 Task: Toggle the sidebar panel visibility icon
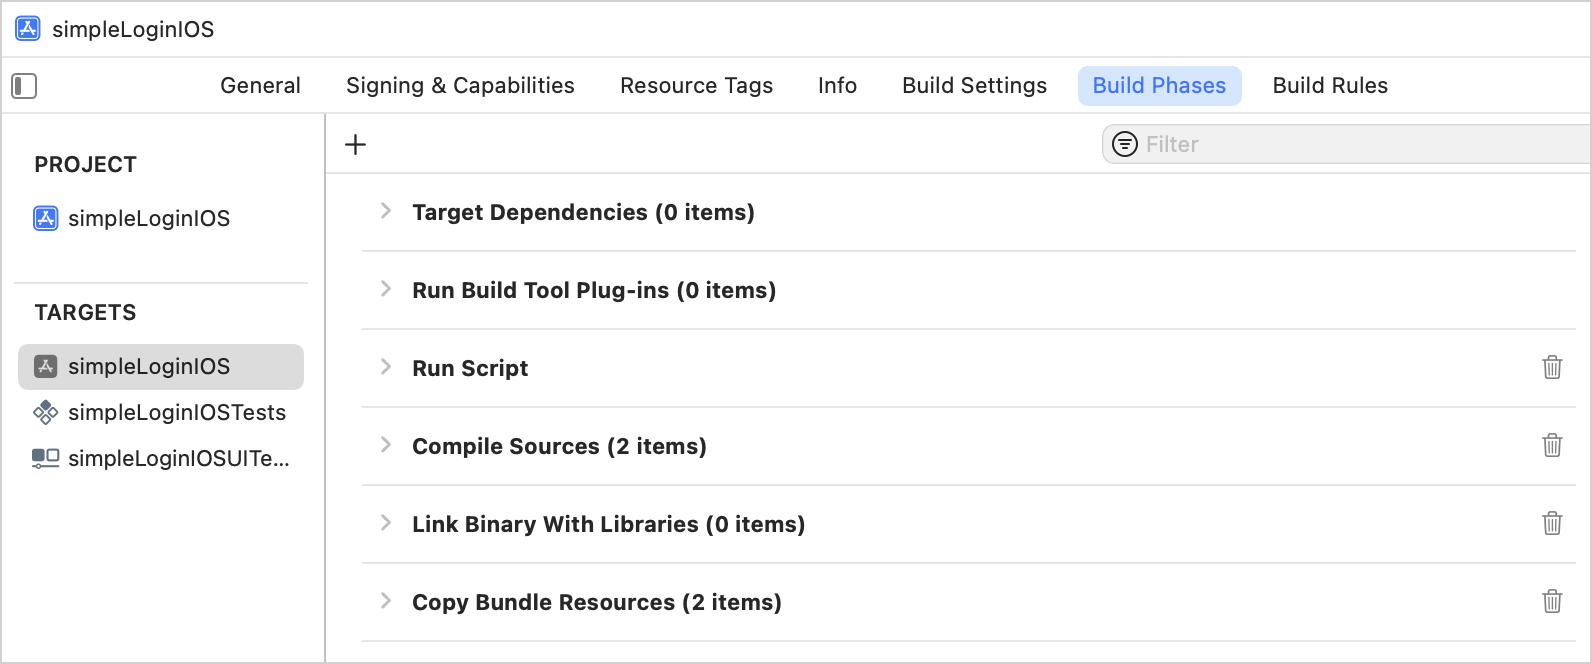click(24, 86)
